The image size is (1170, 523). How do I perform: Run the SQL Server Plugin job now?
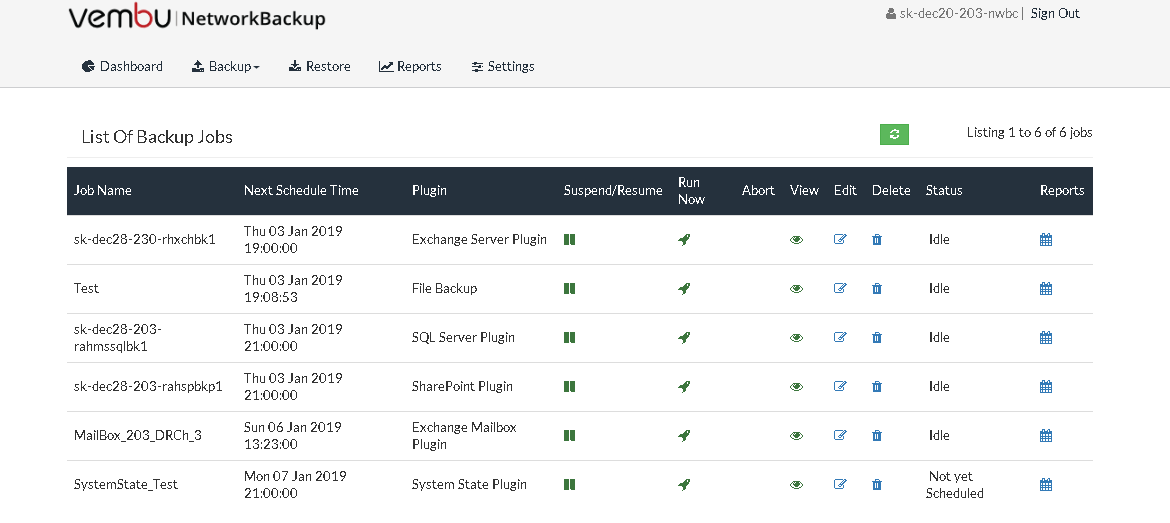[x=683, y=337]
